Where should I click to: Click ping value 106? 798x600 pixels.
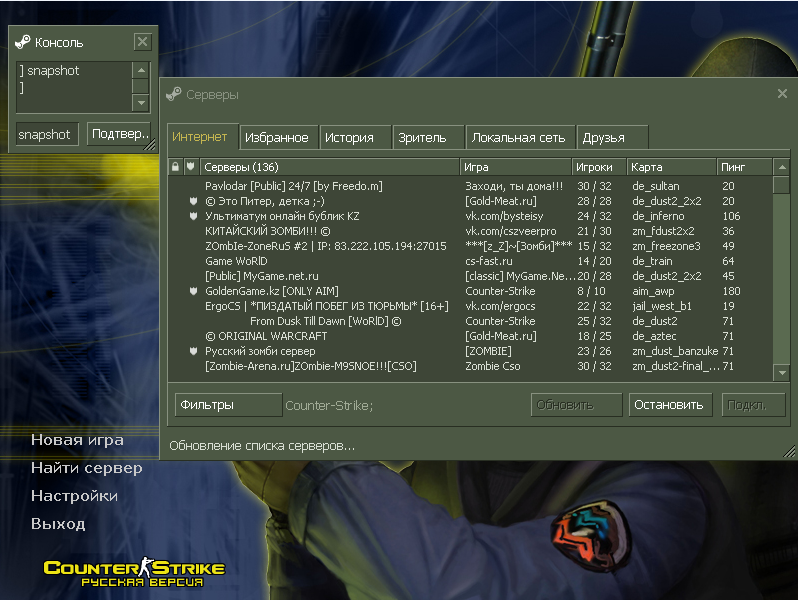731,216
